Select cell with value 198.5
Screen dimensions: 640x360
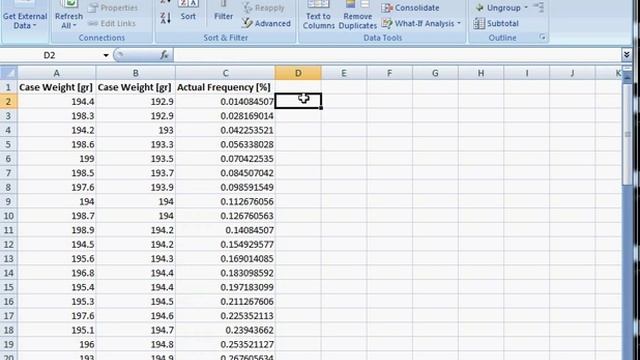tap(57, 173)
